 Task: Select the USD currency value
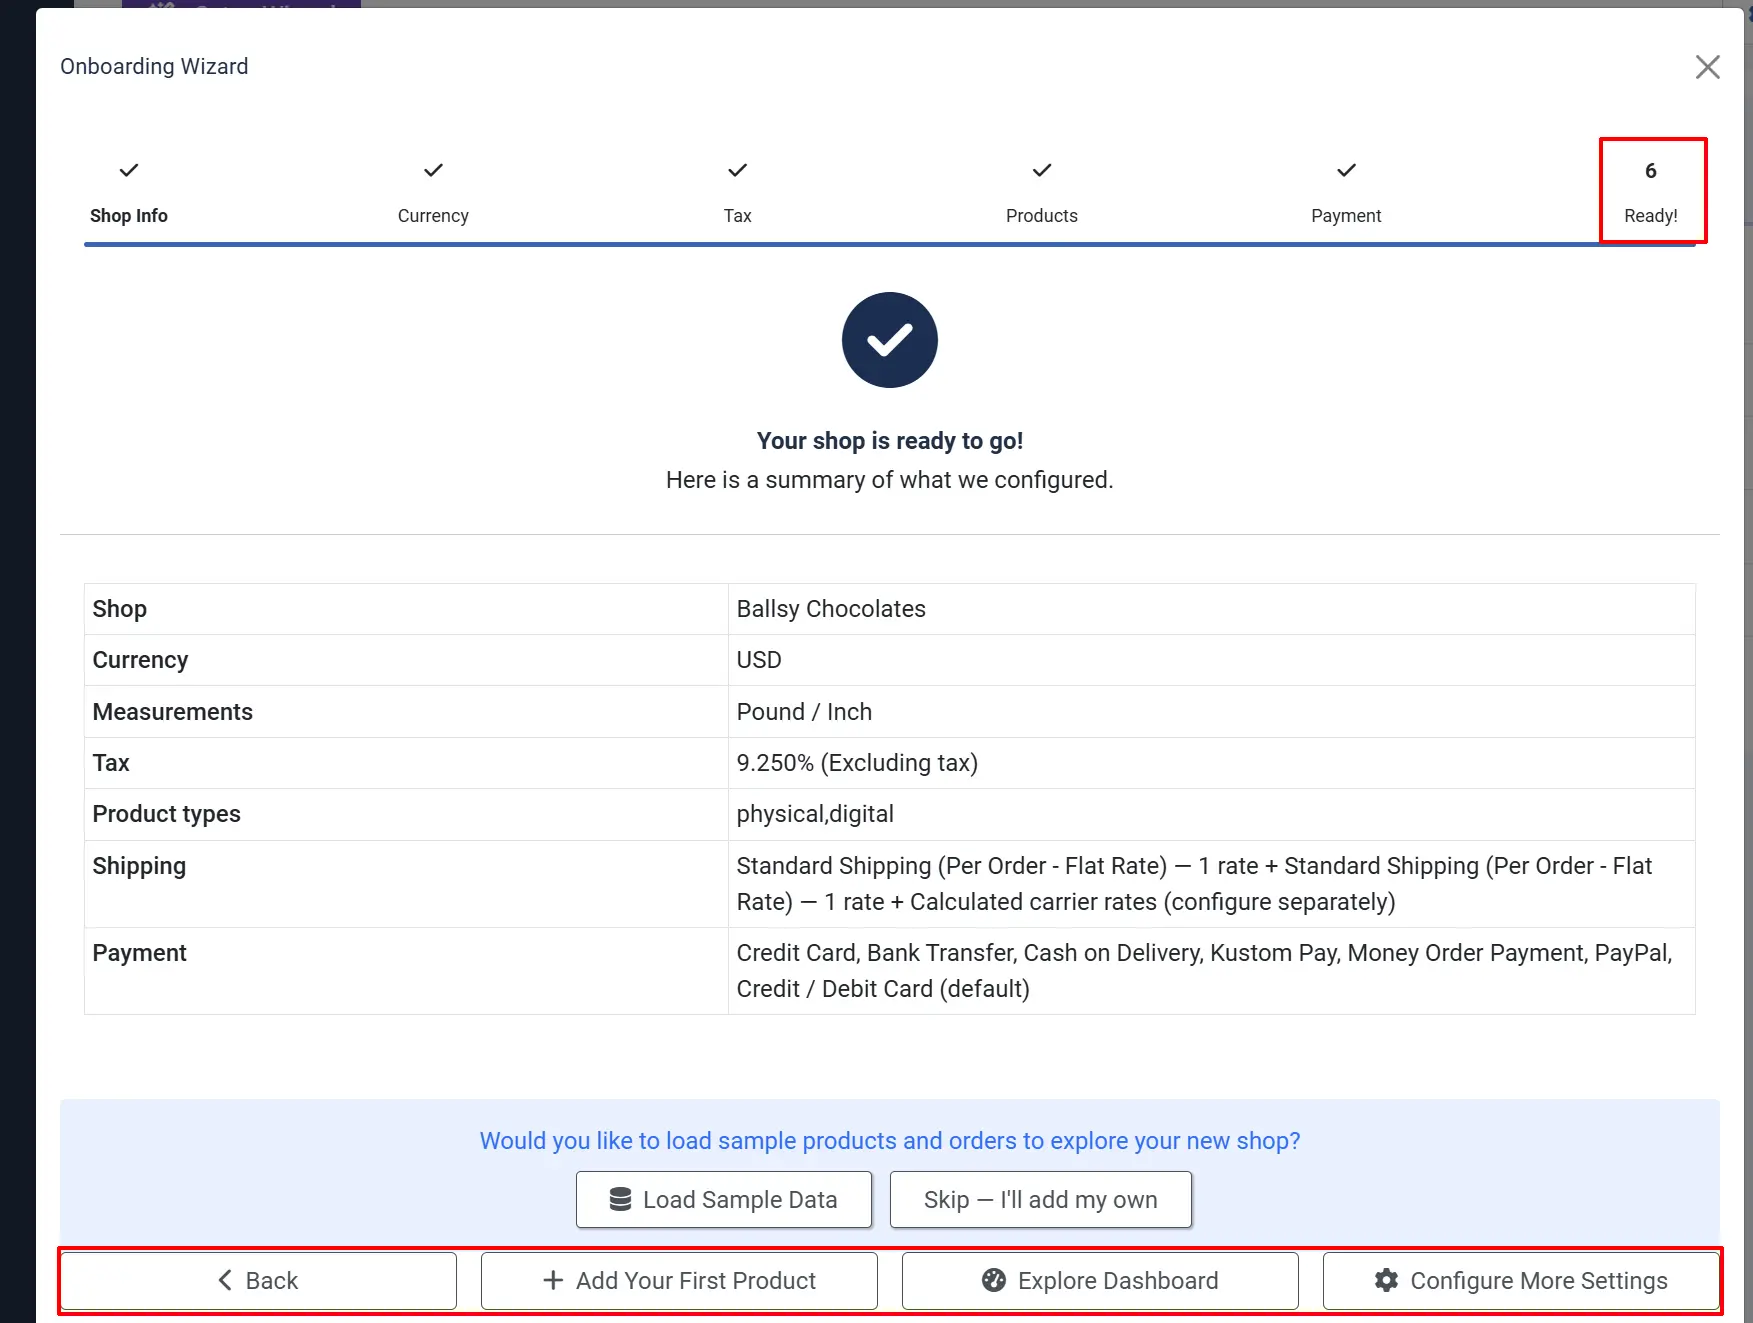click(759, 660)
